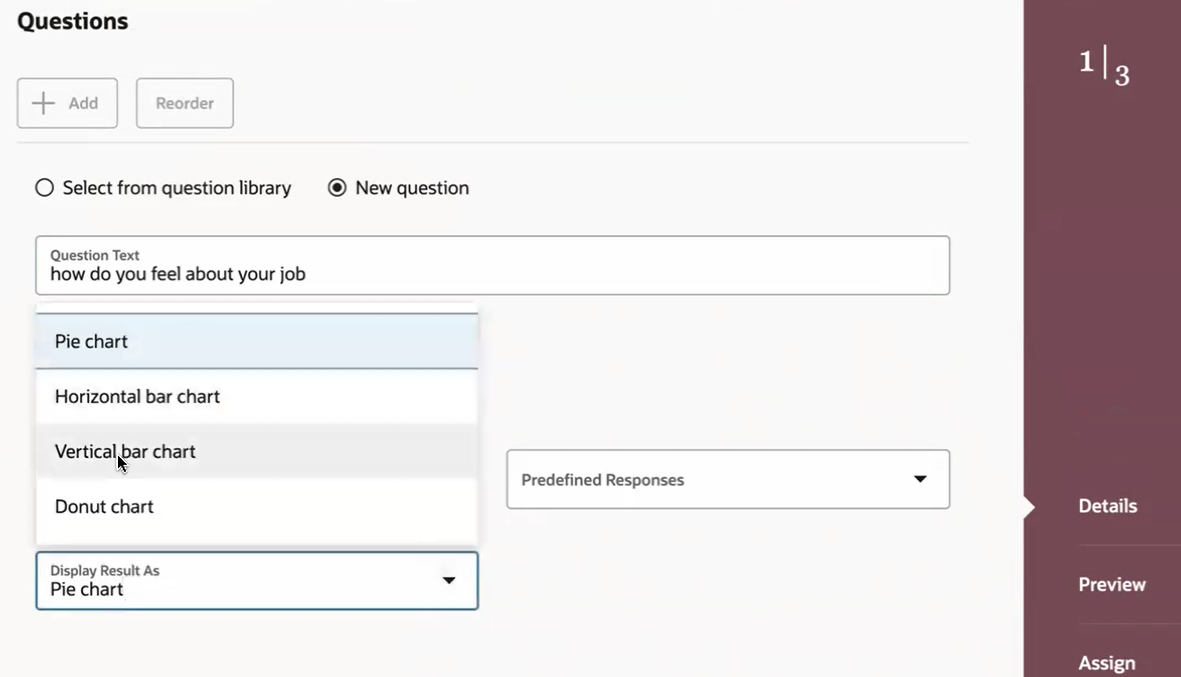Image resolution: width=1181 pixels, height=677 pixels.
Task: Select Vertical bar chart option
Action: (x=257, y=451)
